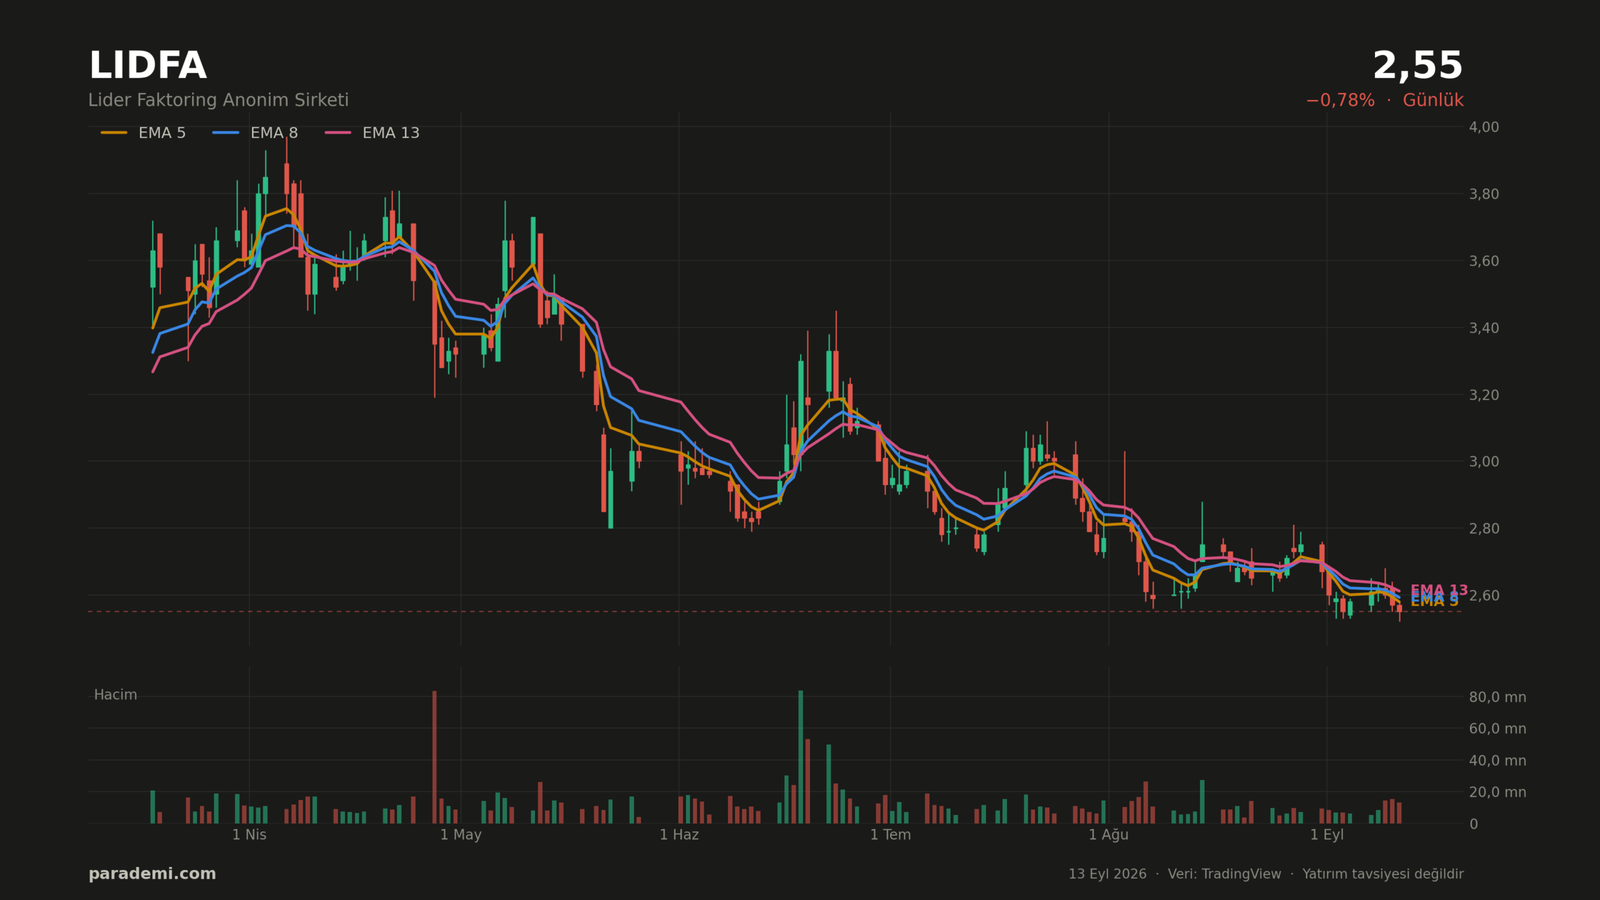Click the LIDFA ticker title
Viewport: 1600px width, 900px height.
click(x=147, y=66)
